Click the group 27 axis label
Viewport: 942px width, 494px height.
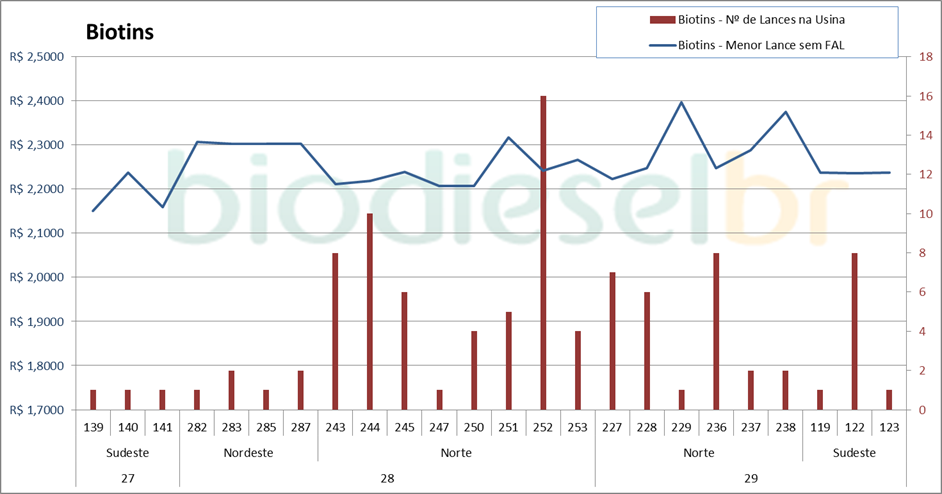tap(127, 478)
